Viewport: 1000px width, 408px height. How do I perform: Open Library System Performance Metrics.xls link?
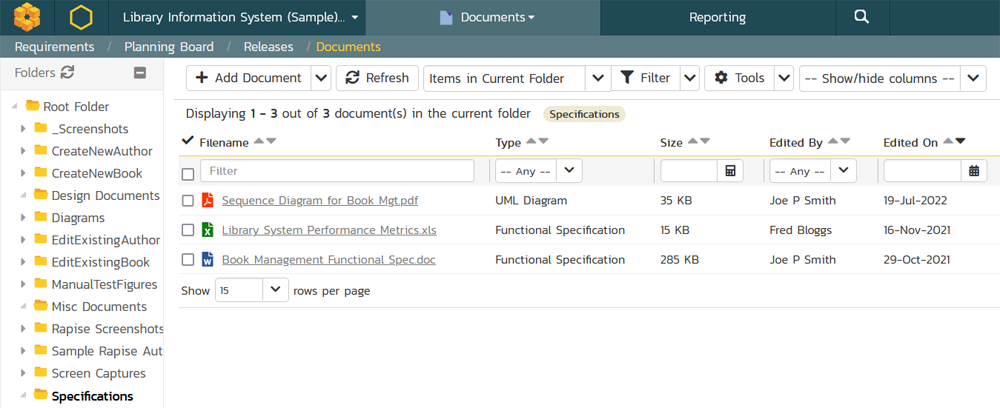click(329, 230)
